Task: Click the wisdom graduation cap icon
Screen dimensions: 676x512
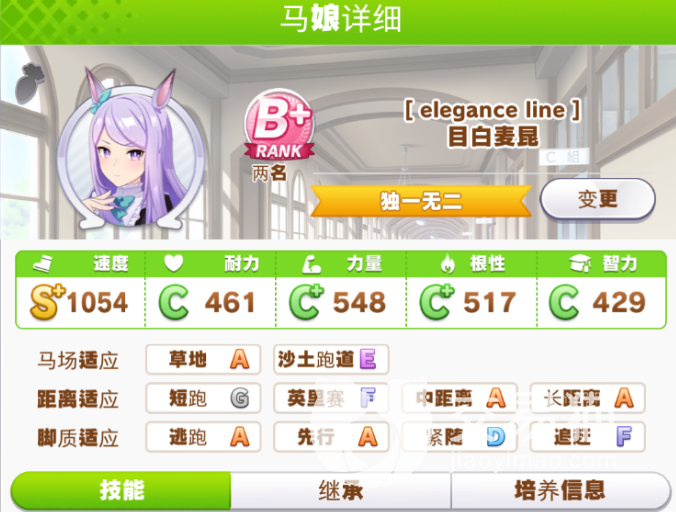Action: pos(580,263)
